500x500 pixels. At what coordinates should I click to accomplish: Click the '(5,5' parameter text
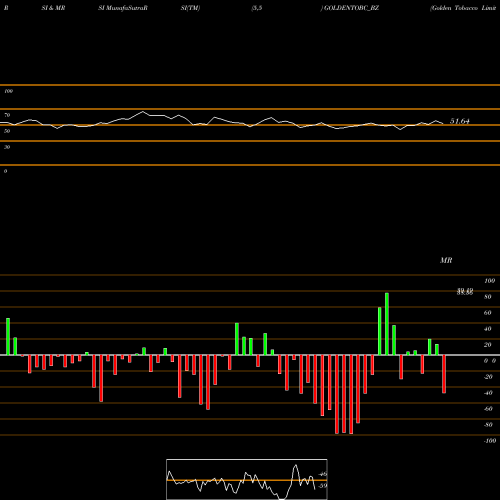257,8
